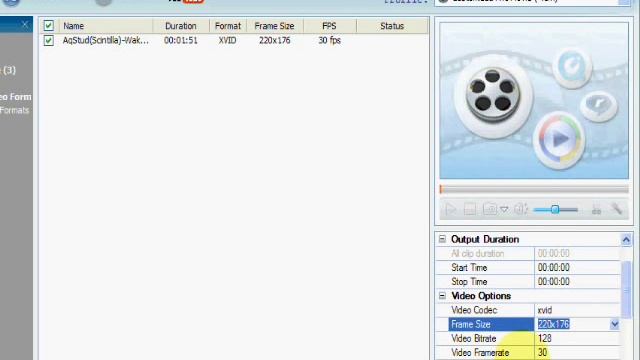This screenshot has height=360, width=640.
Task: Click the Status column header
Action: [x=392, y=26]
